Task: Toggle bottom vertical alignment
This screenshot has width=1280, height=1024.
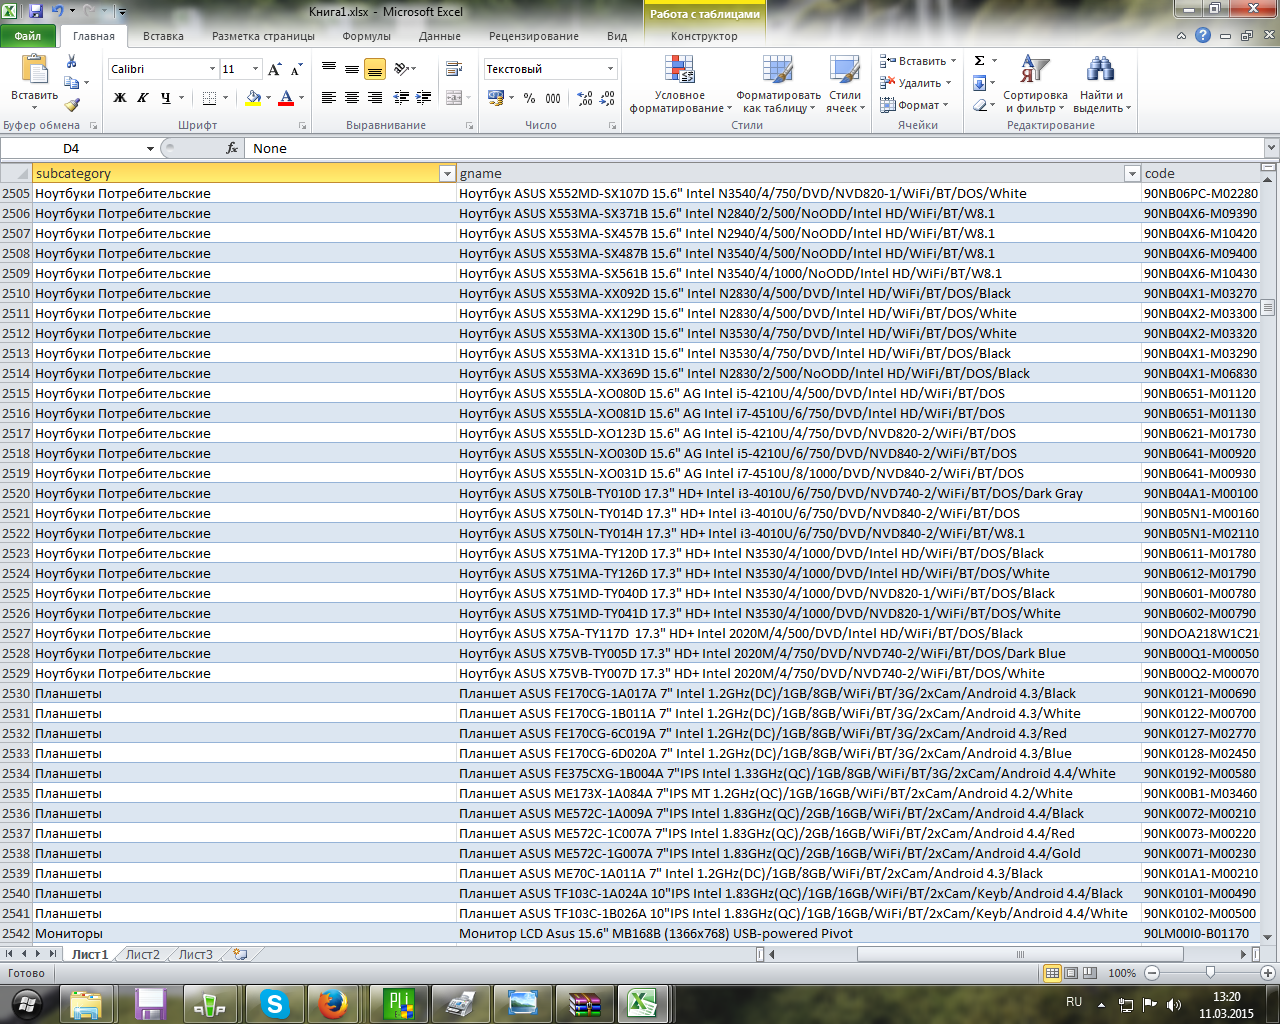Action: click(375, 69)
